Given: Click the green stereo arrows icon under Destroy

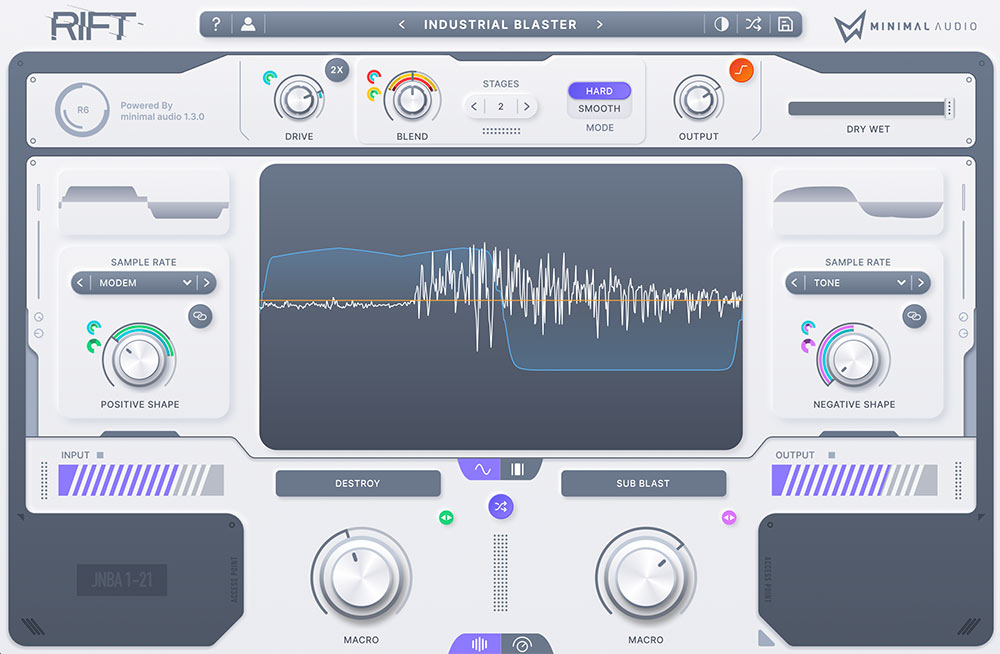Looking at the screenshot, I should tap(446, 518).
